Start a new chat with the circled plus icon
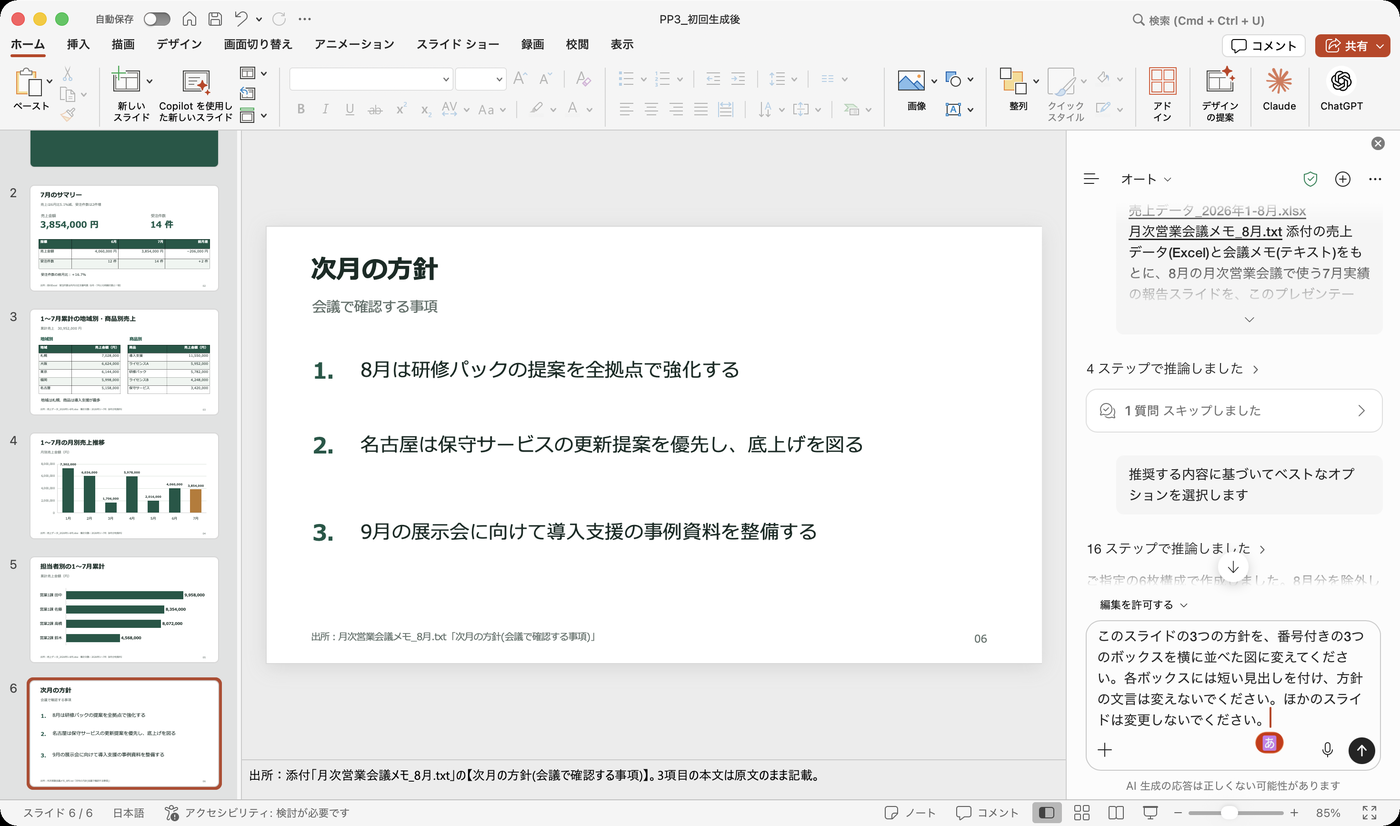Screen dimensions: 1400x826 (1343, 179)
